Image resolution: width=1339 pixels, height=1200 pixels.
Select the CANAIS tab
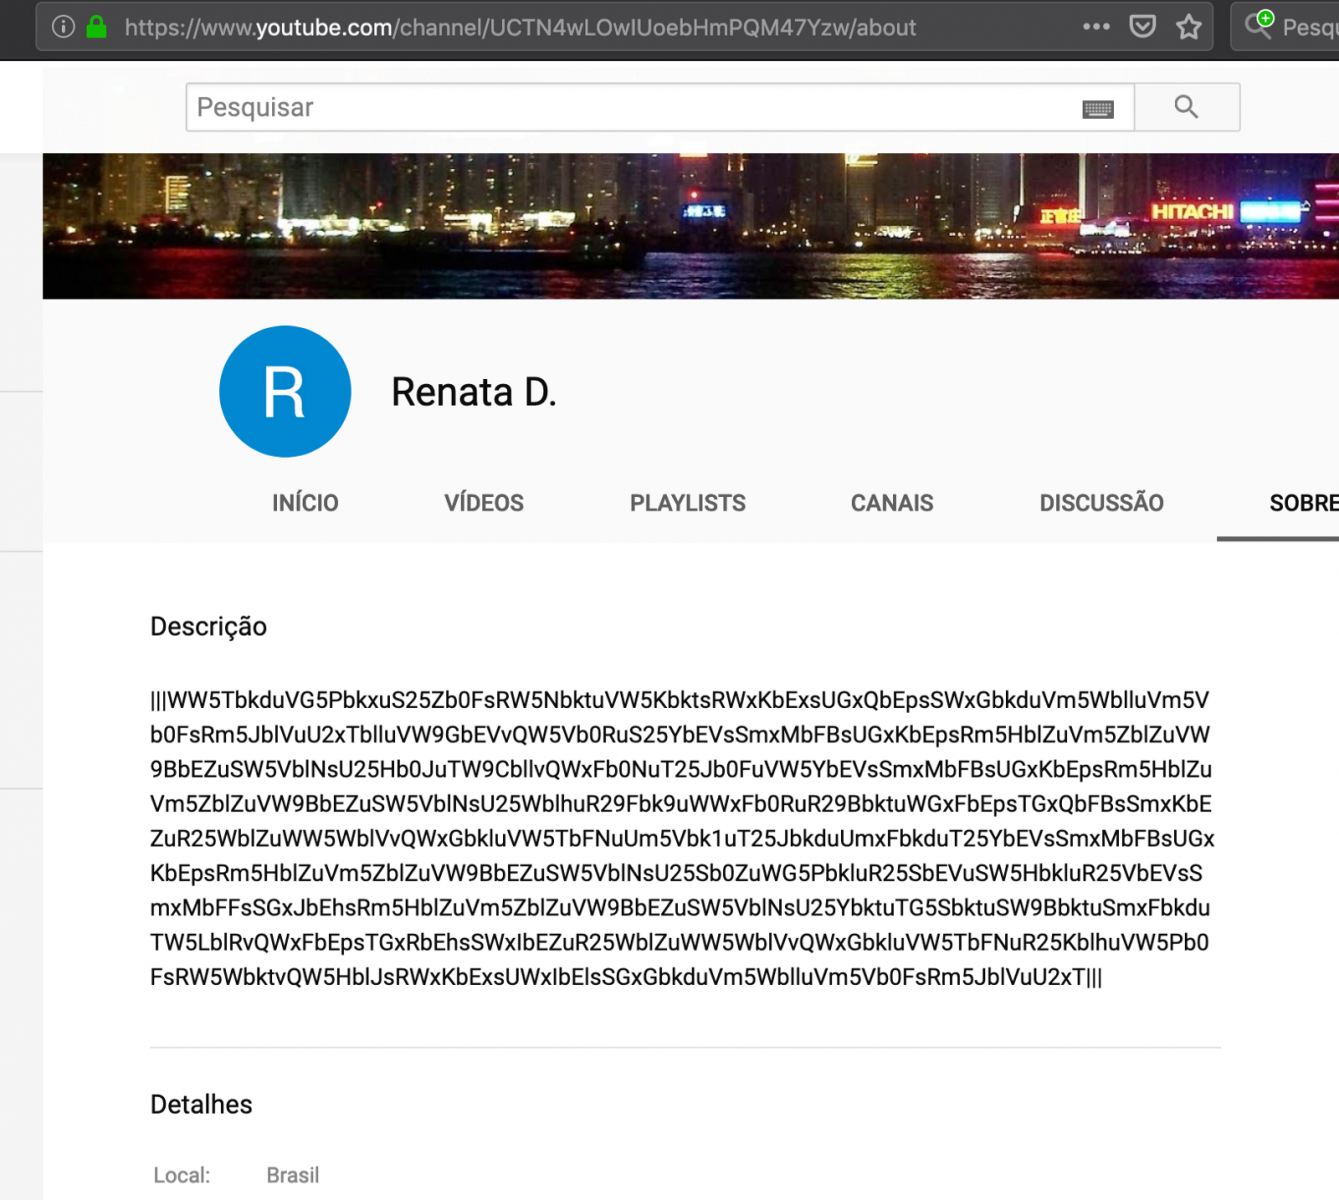892,503
